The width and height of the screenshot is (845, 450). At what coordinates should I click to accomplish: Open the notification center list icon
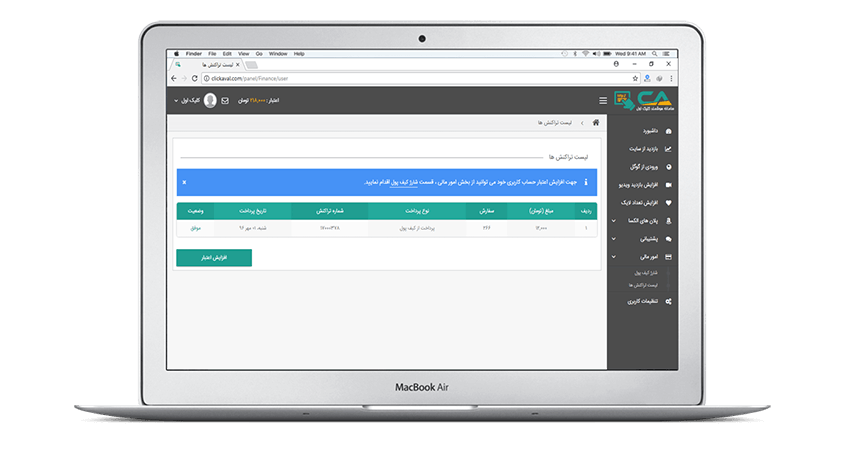click(x=666, y=54)
